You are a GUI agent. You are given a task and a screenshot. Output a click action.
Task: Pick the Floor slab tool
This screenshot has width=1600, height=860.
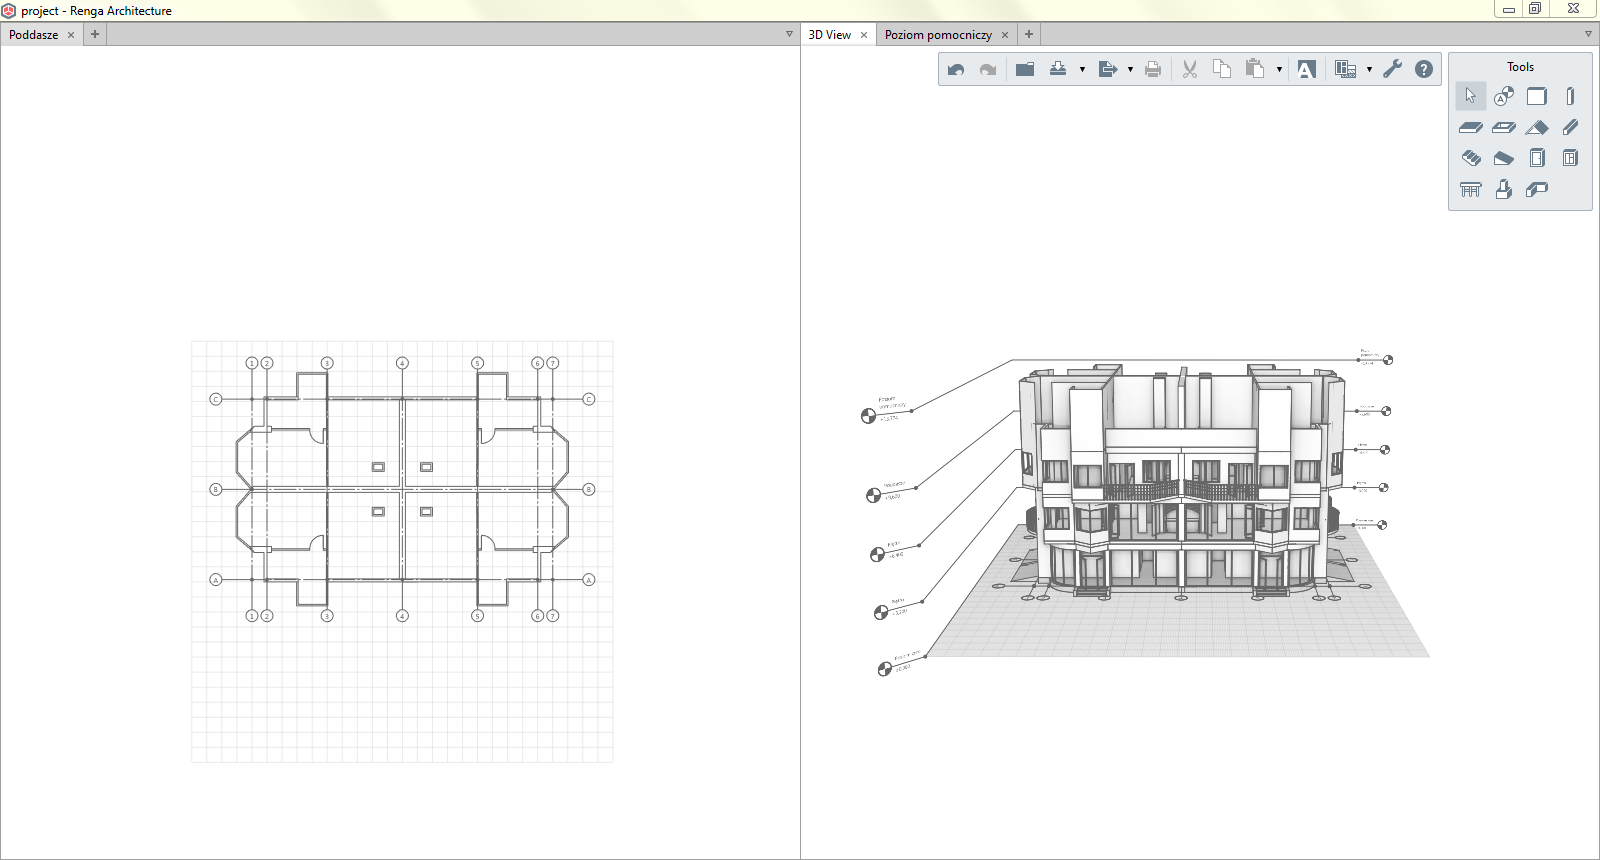coord(1471,127)
